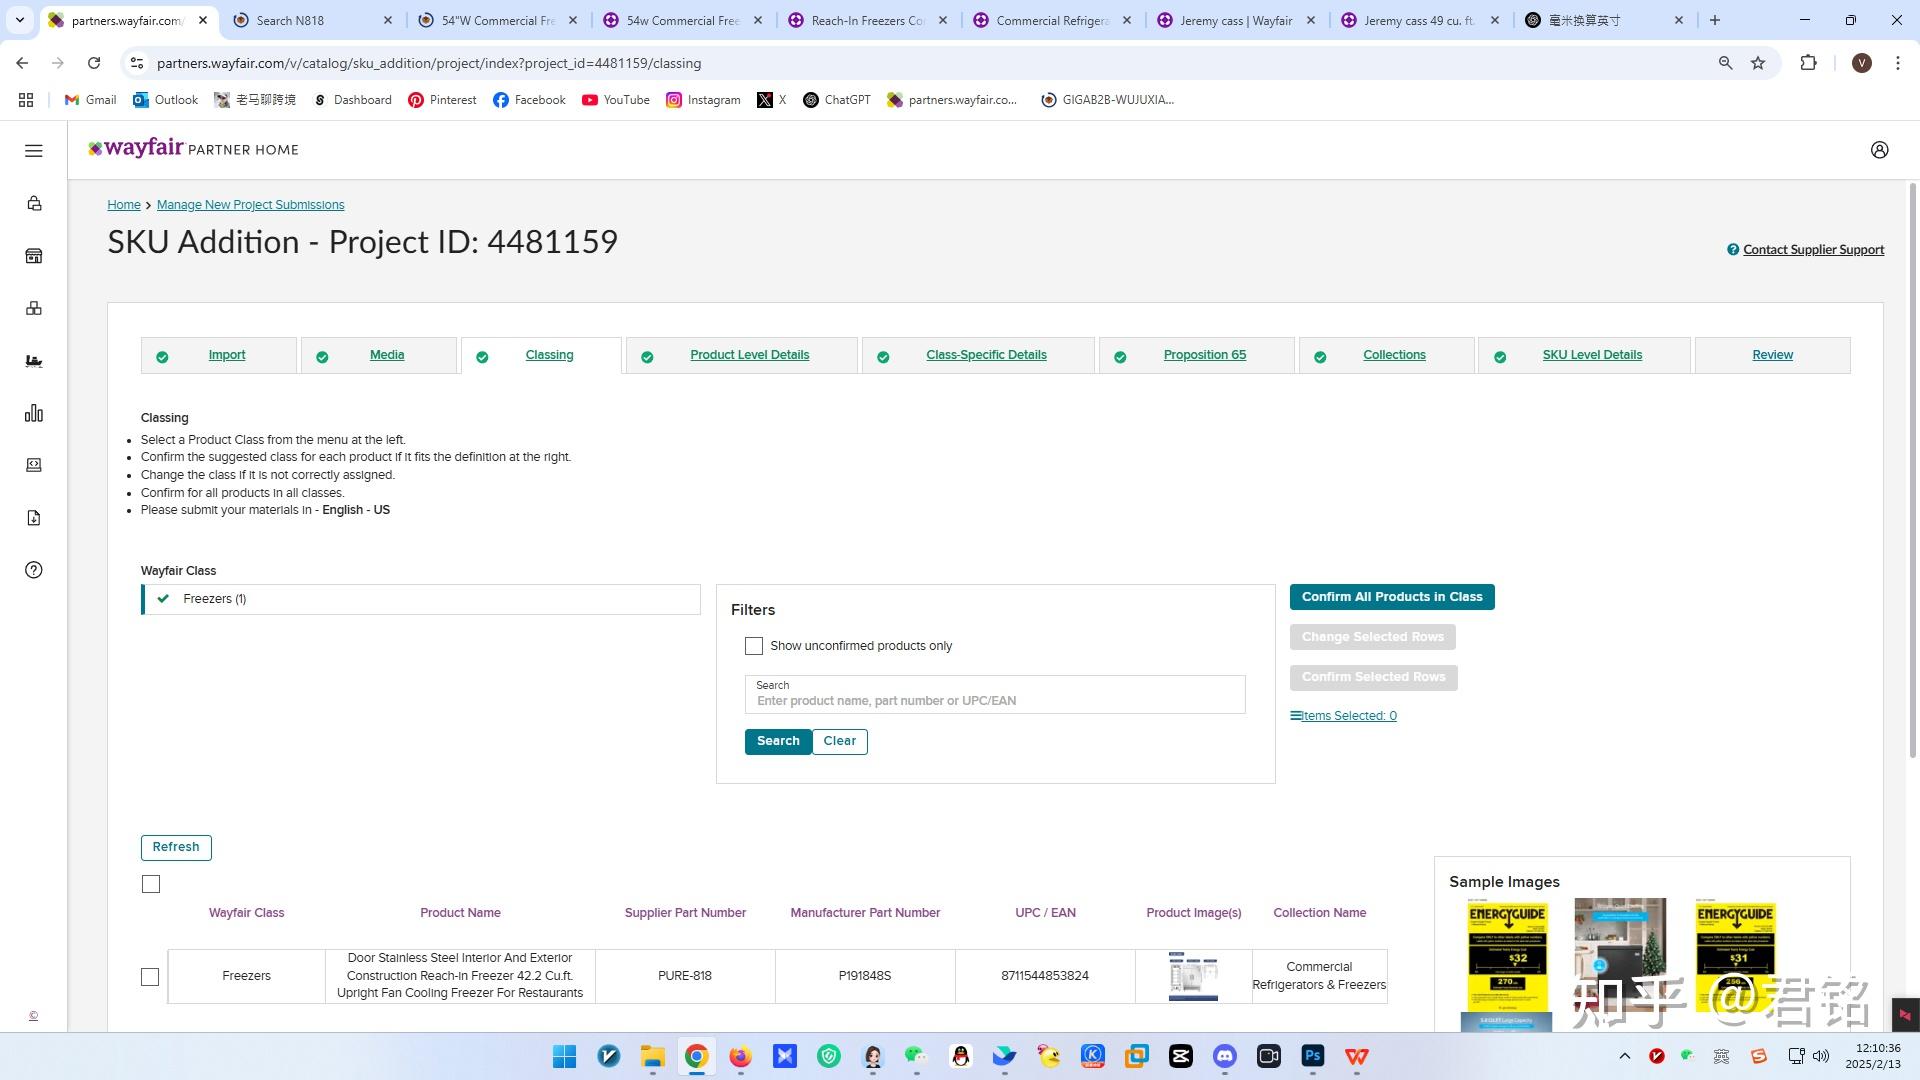Enable Show unconfirmed products only checkbox
This screenshot has width=1920, height=1080.
[x=754, y=646]
